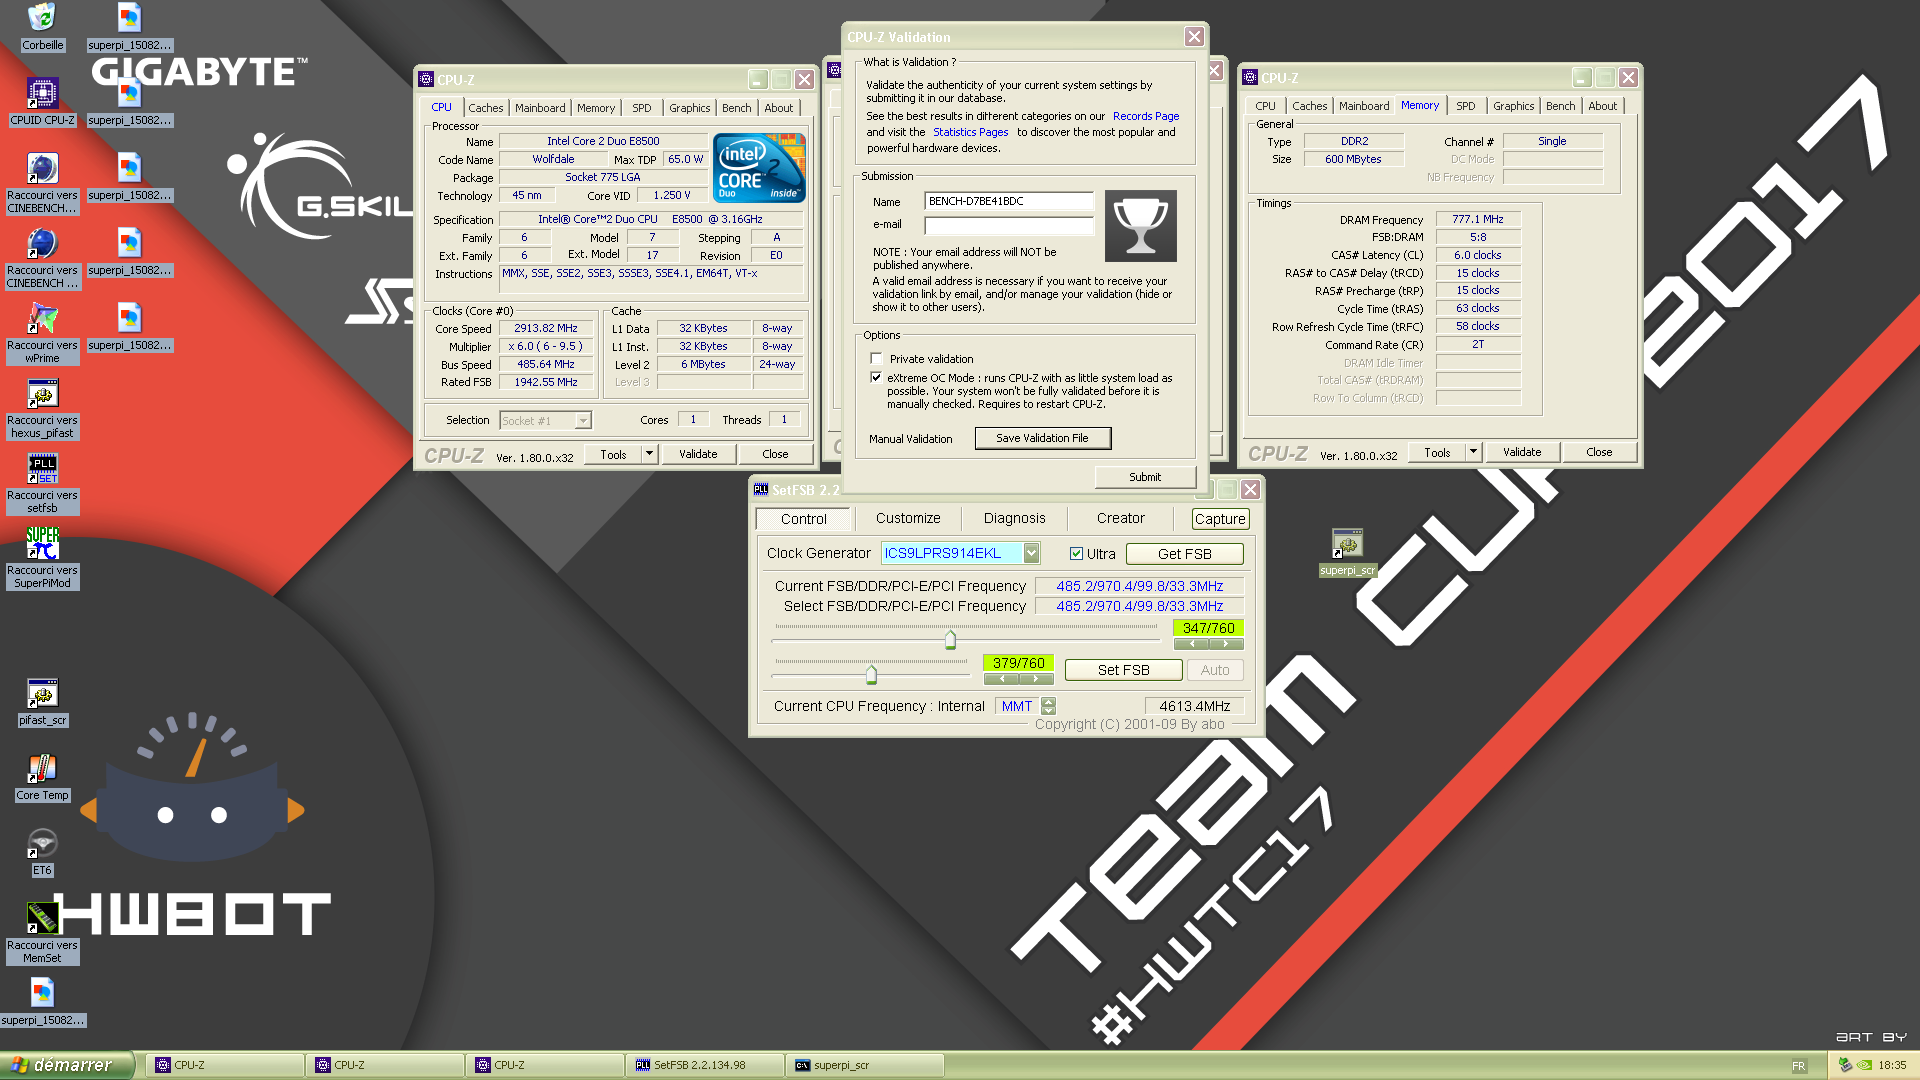Click the FR language indicator in the tray
The width and height of the screenshot is (1920, 1080).
(x=1799, y=1066)
